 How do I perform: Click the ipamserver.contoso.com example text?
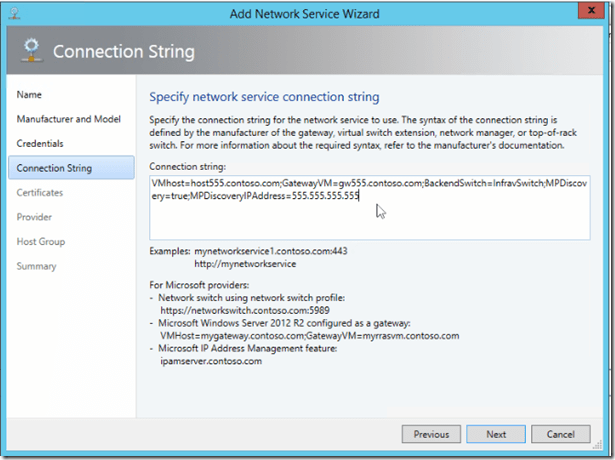click(x=211, y=361)
